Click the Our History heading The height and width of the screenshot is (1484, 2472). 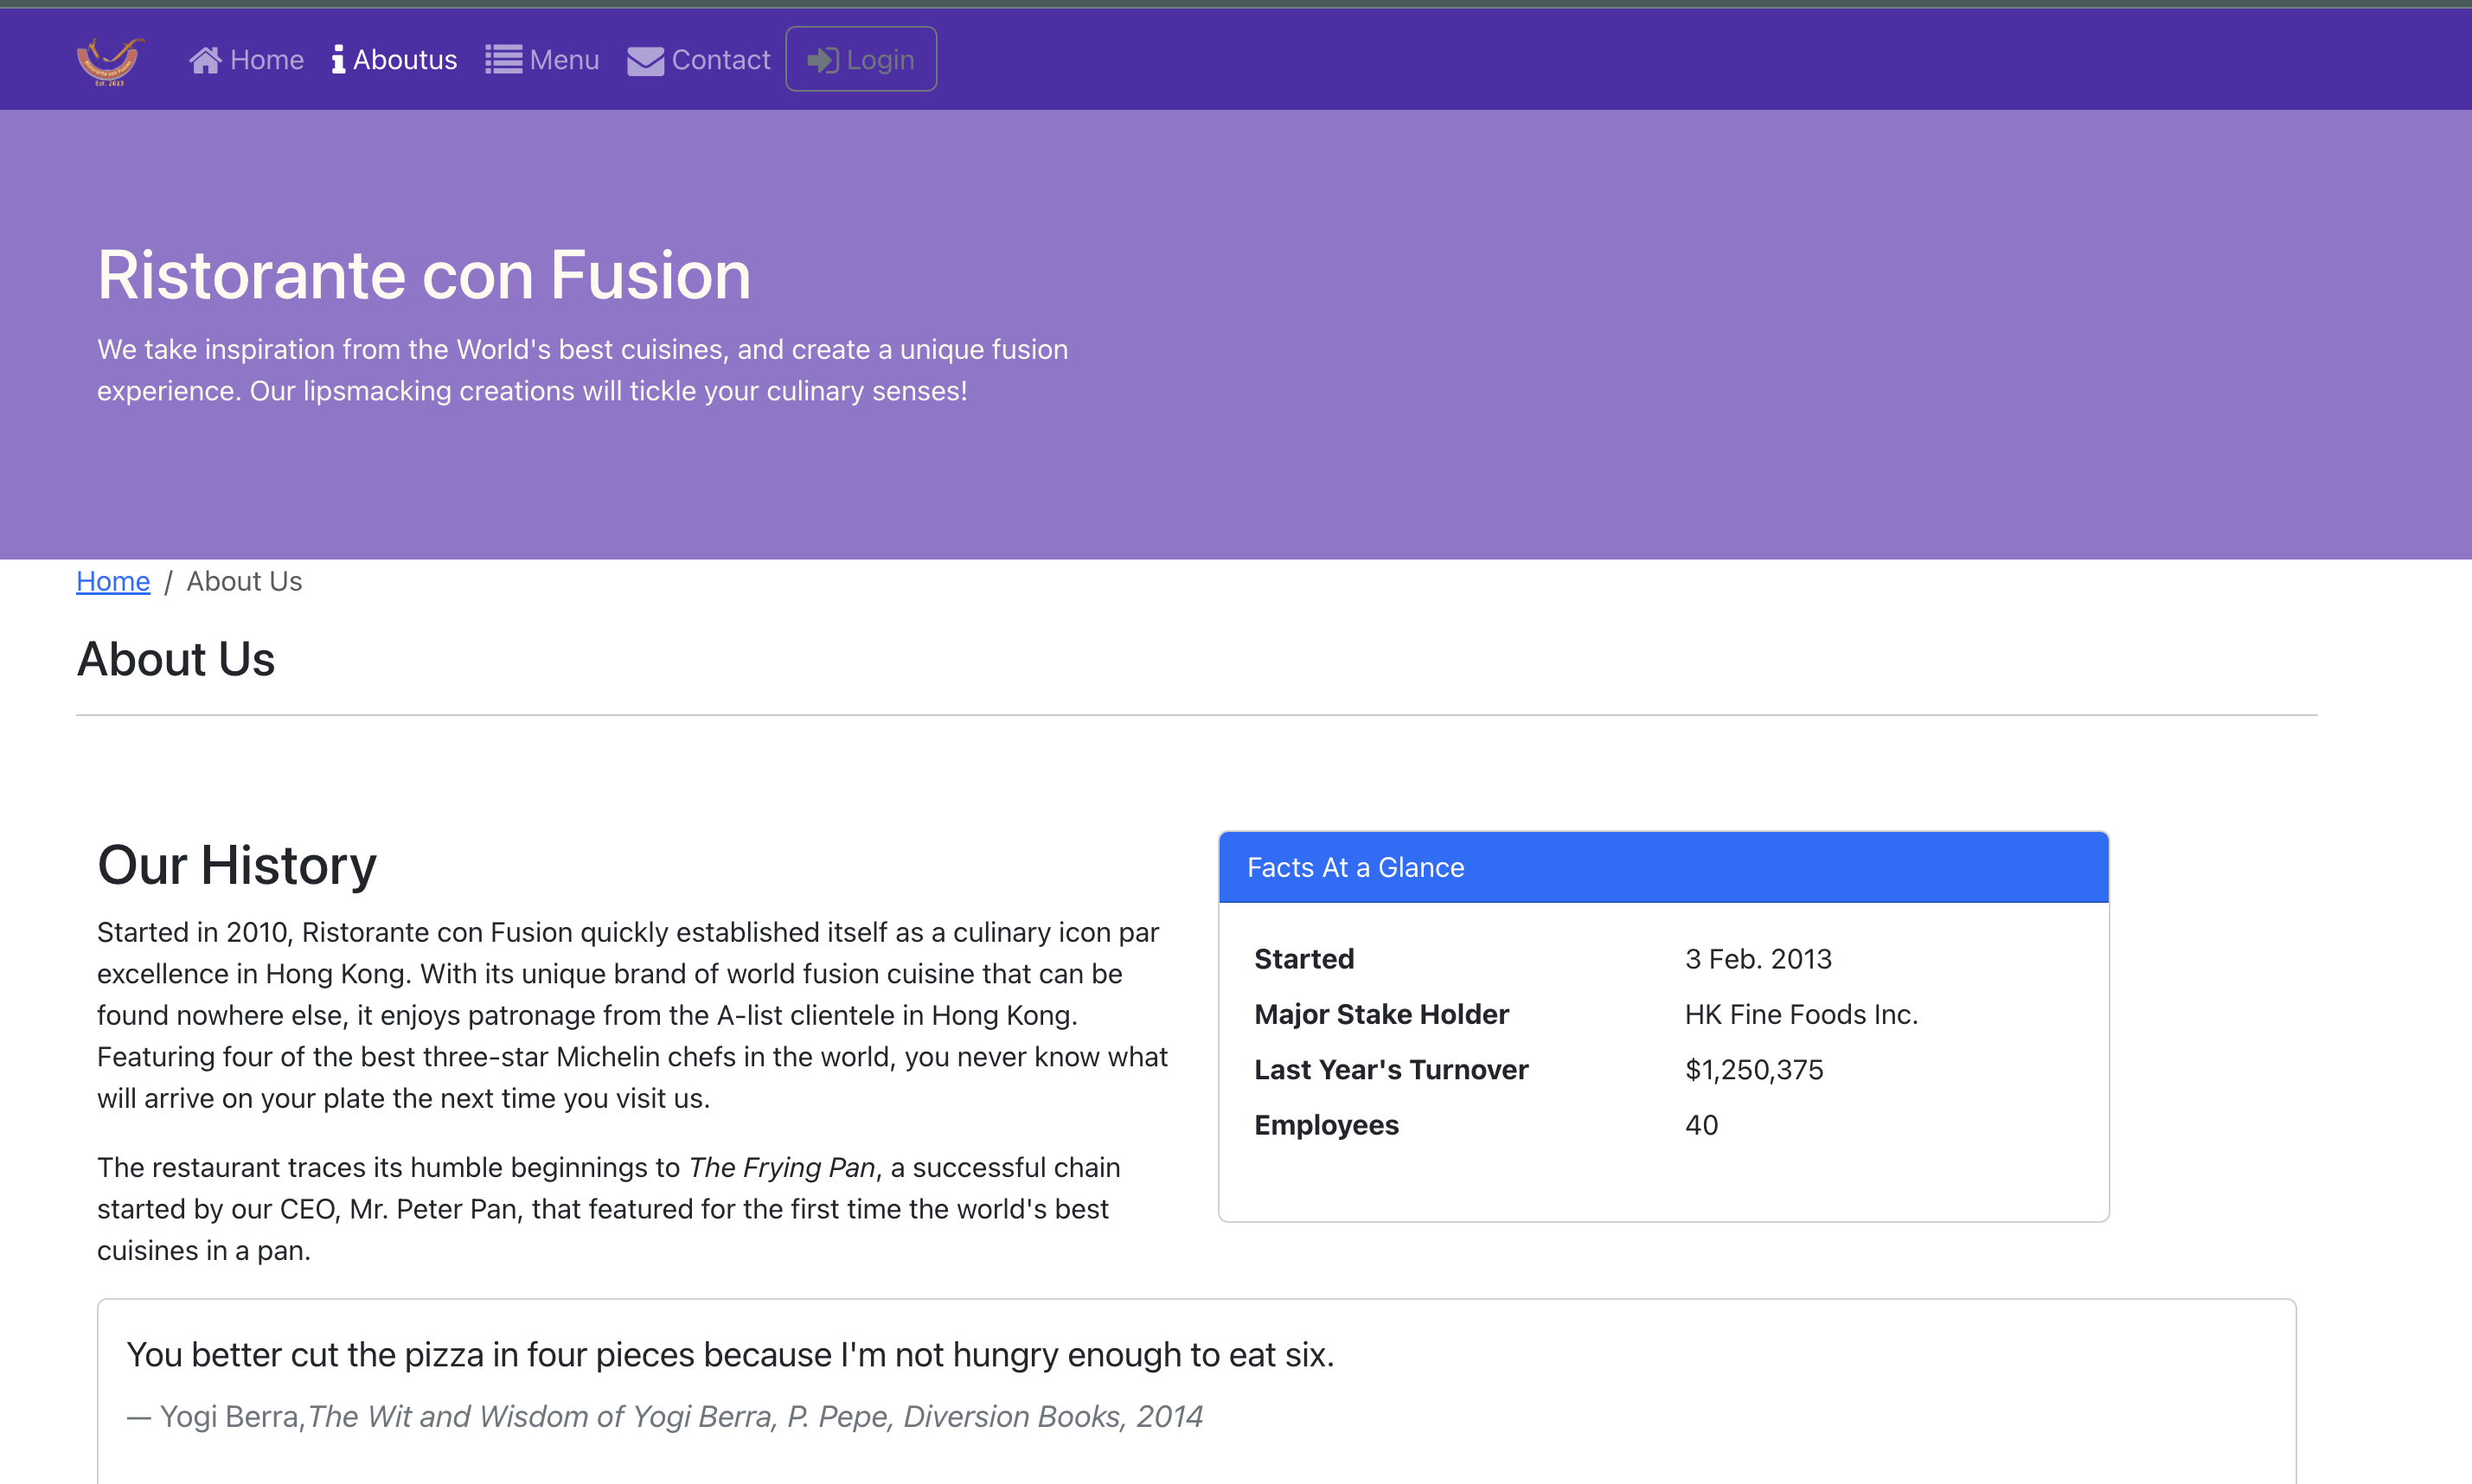tap(237, 865)
